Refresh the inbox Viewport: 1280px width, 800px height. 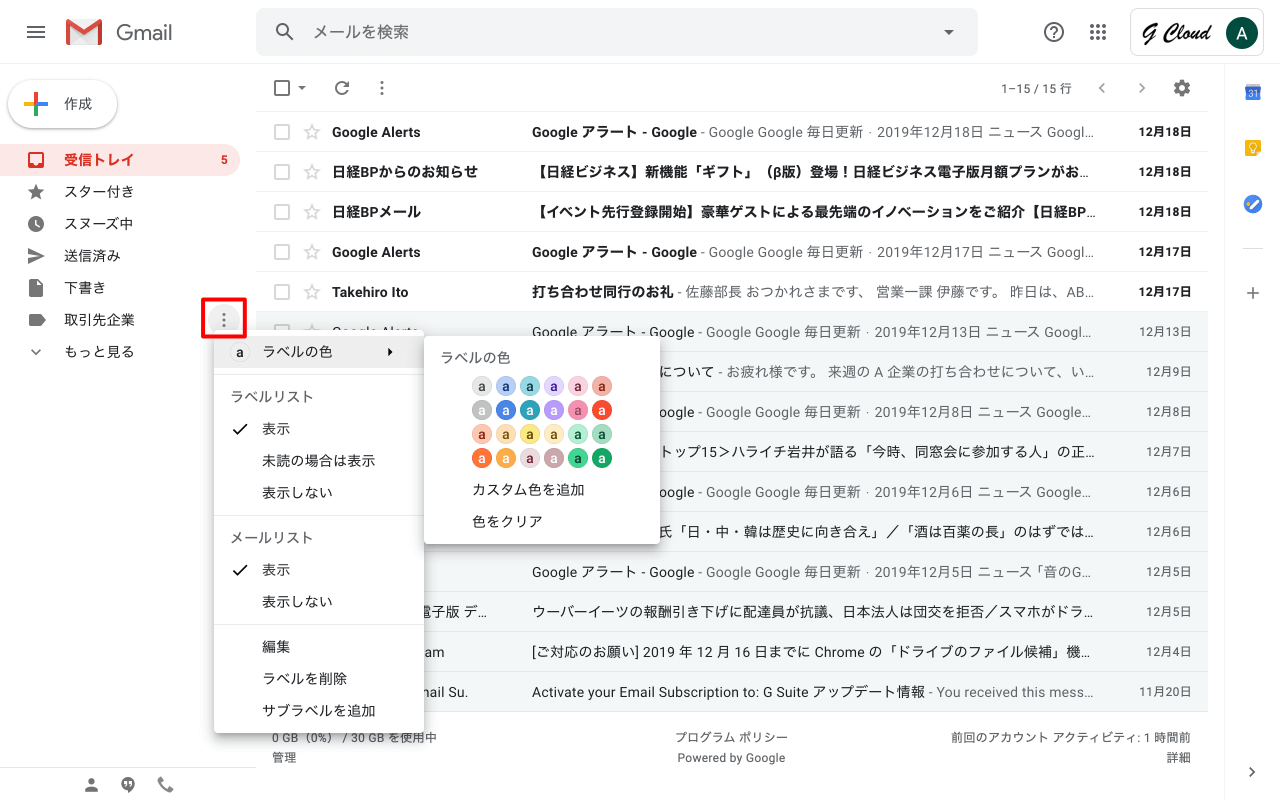coord(342,88)
